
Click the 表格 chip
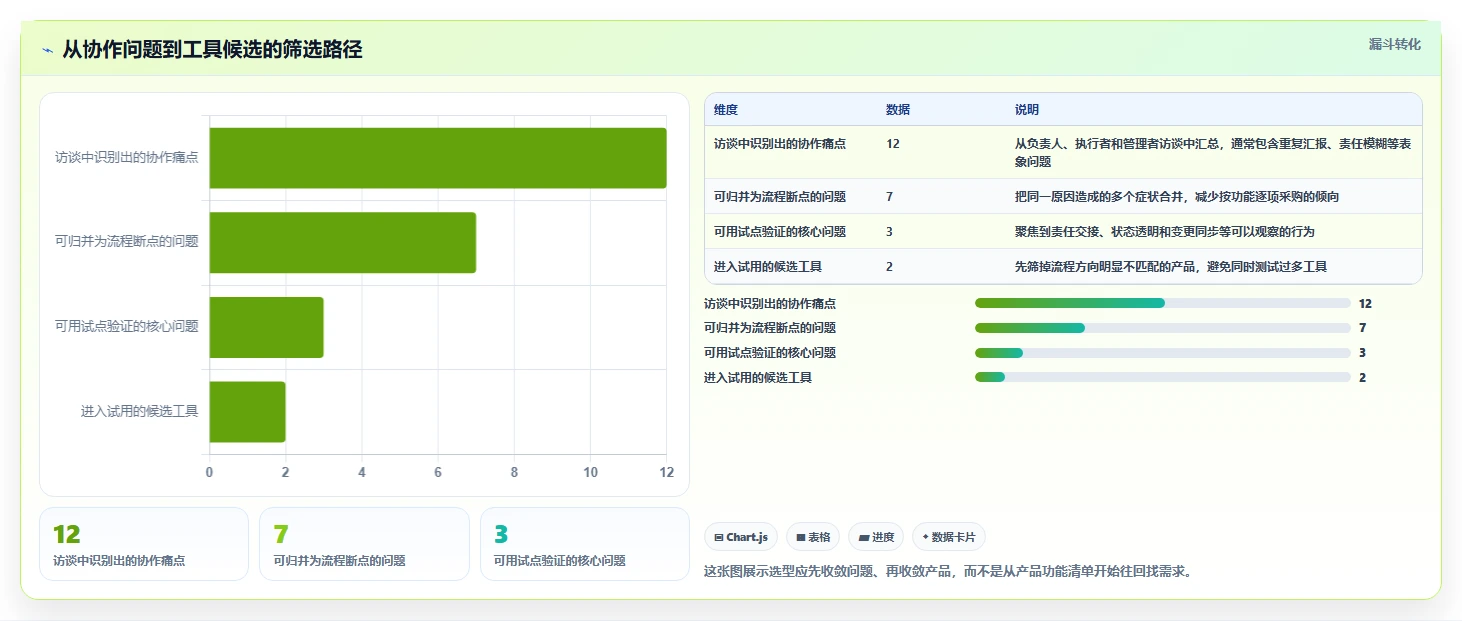[x=813, y=537]
